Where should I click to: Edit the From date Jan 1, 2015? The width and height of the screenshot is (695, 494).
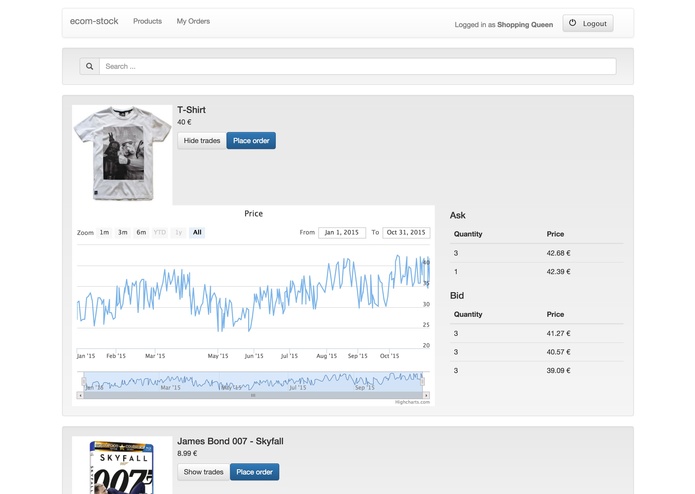[342, 233]
